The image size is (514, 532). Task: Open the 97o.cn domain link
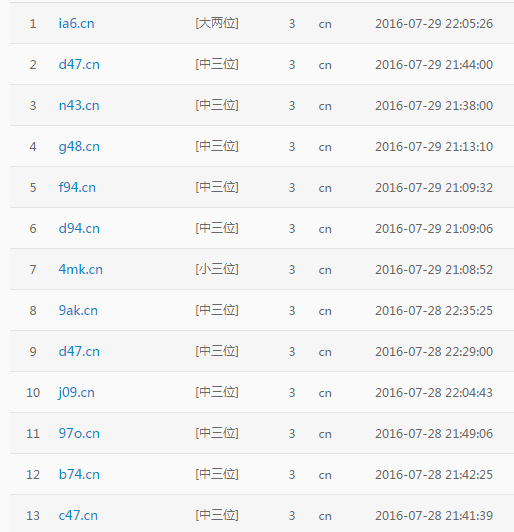click(x=79, y=433)
